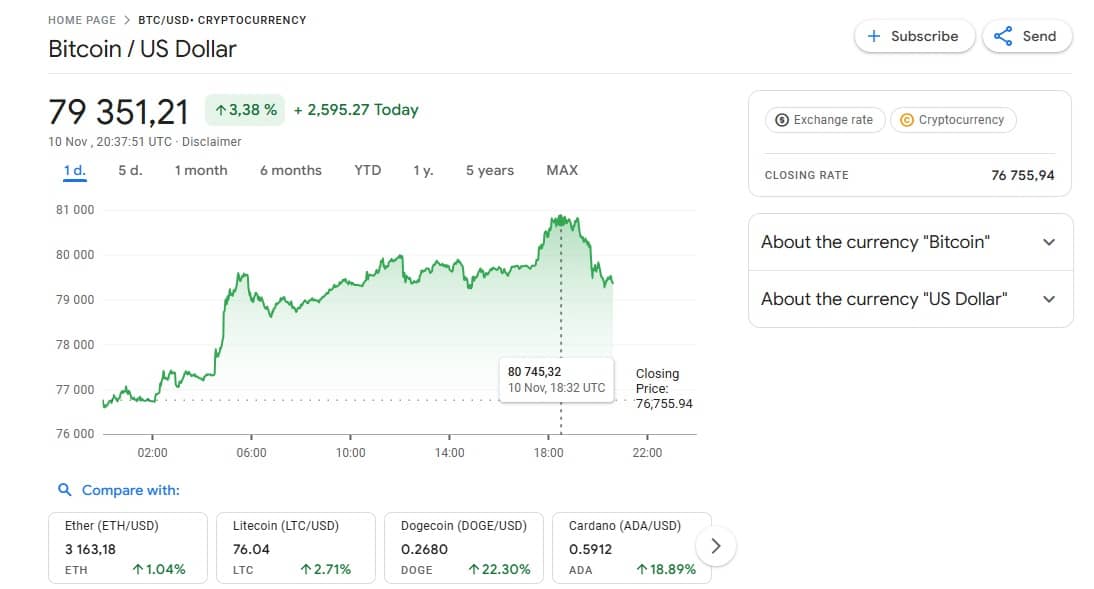The width and height of the screenshot is (1094, 589).
Task: Click Ether's 1.04% change value
Action: click(159, 569)
